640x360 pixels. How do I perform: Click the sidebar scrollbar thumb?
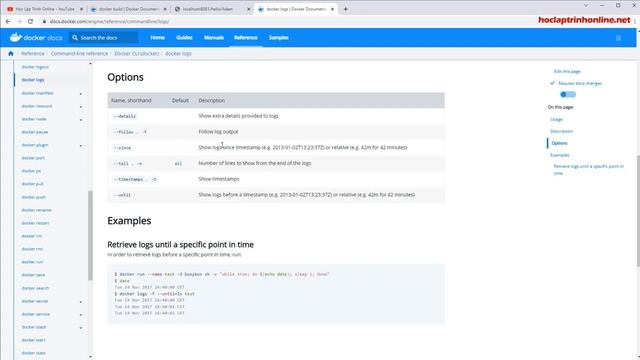coord(90,236)
